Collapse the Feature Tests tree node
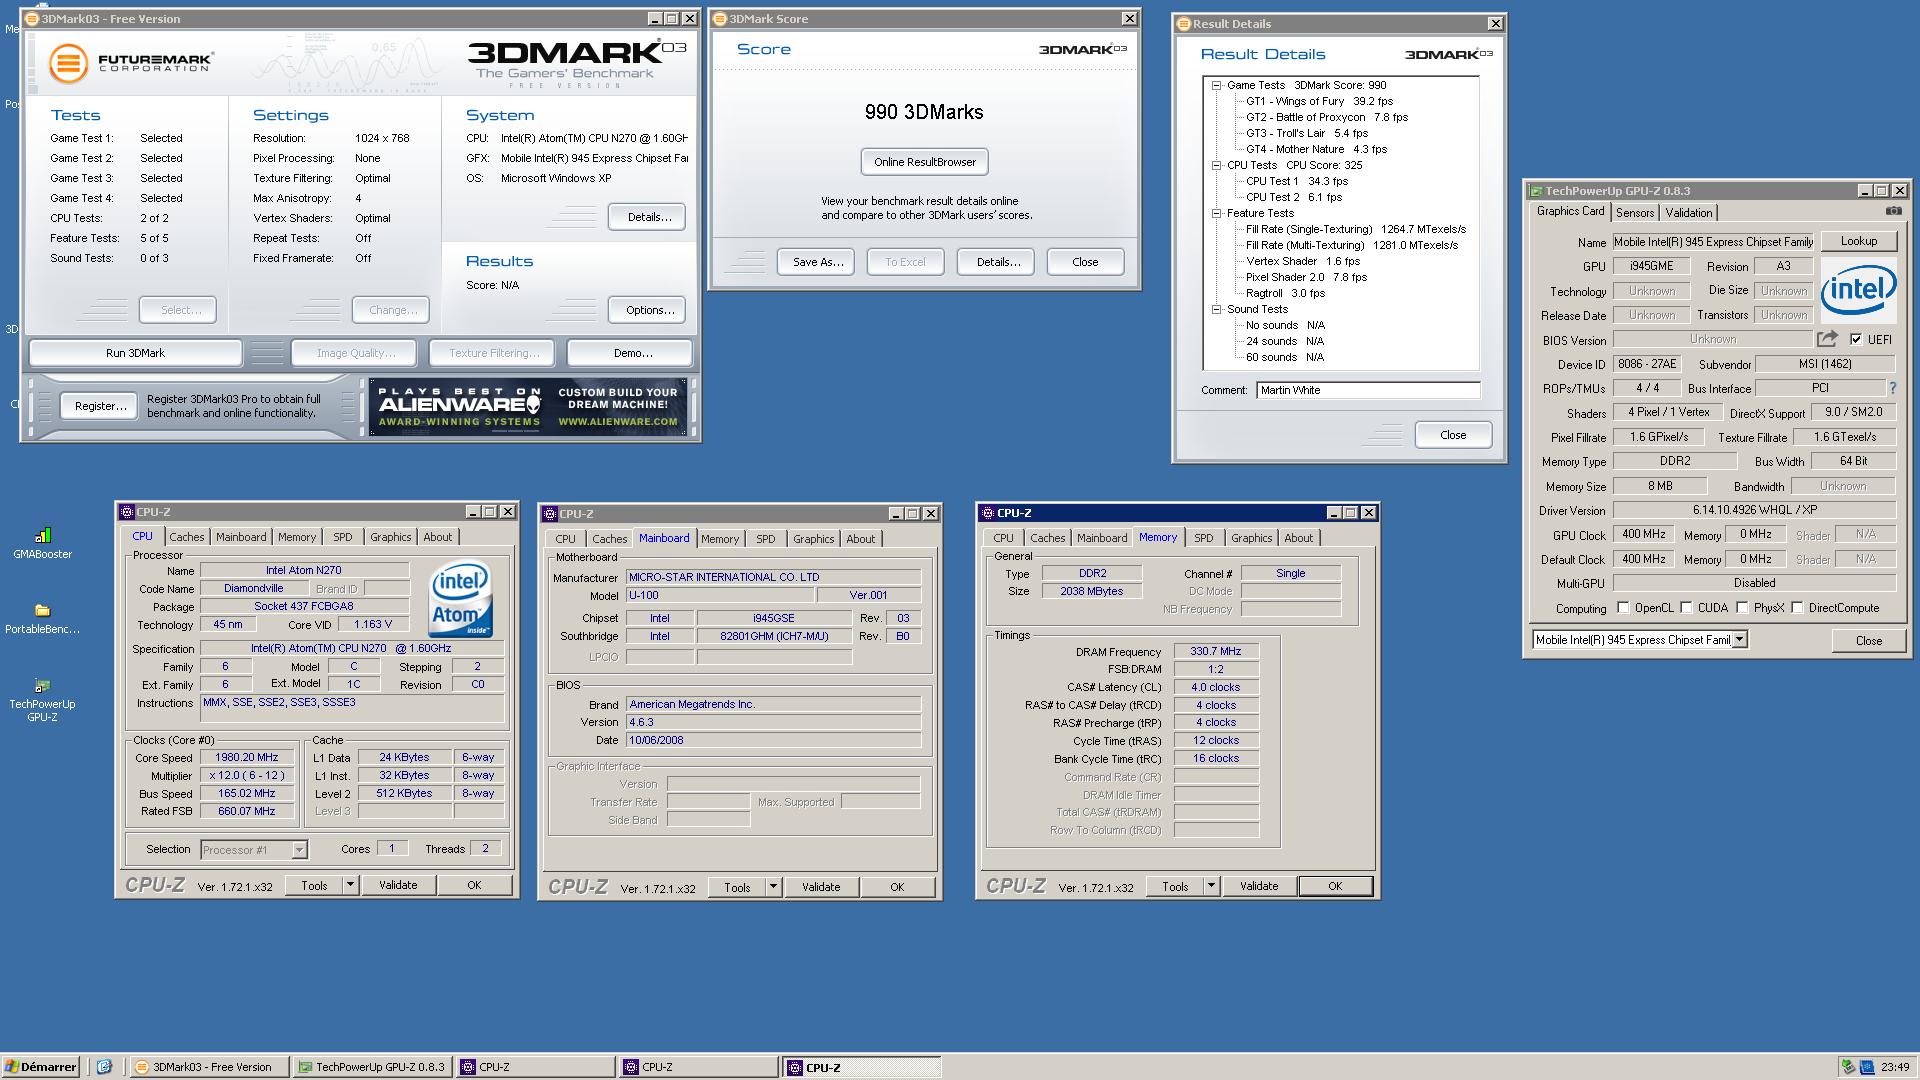This screenshot has height=1080, width=1920. (x=1217, y=214)
